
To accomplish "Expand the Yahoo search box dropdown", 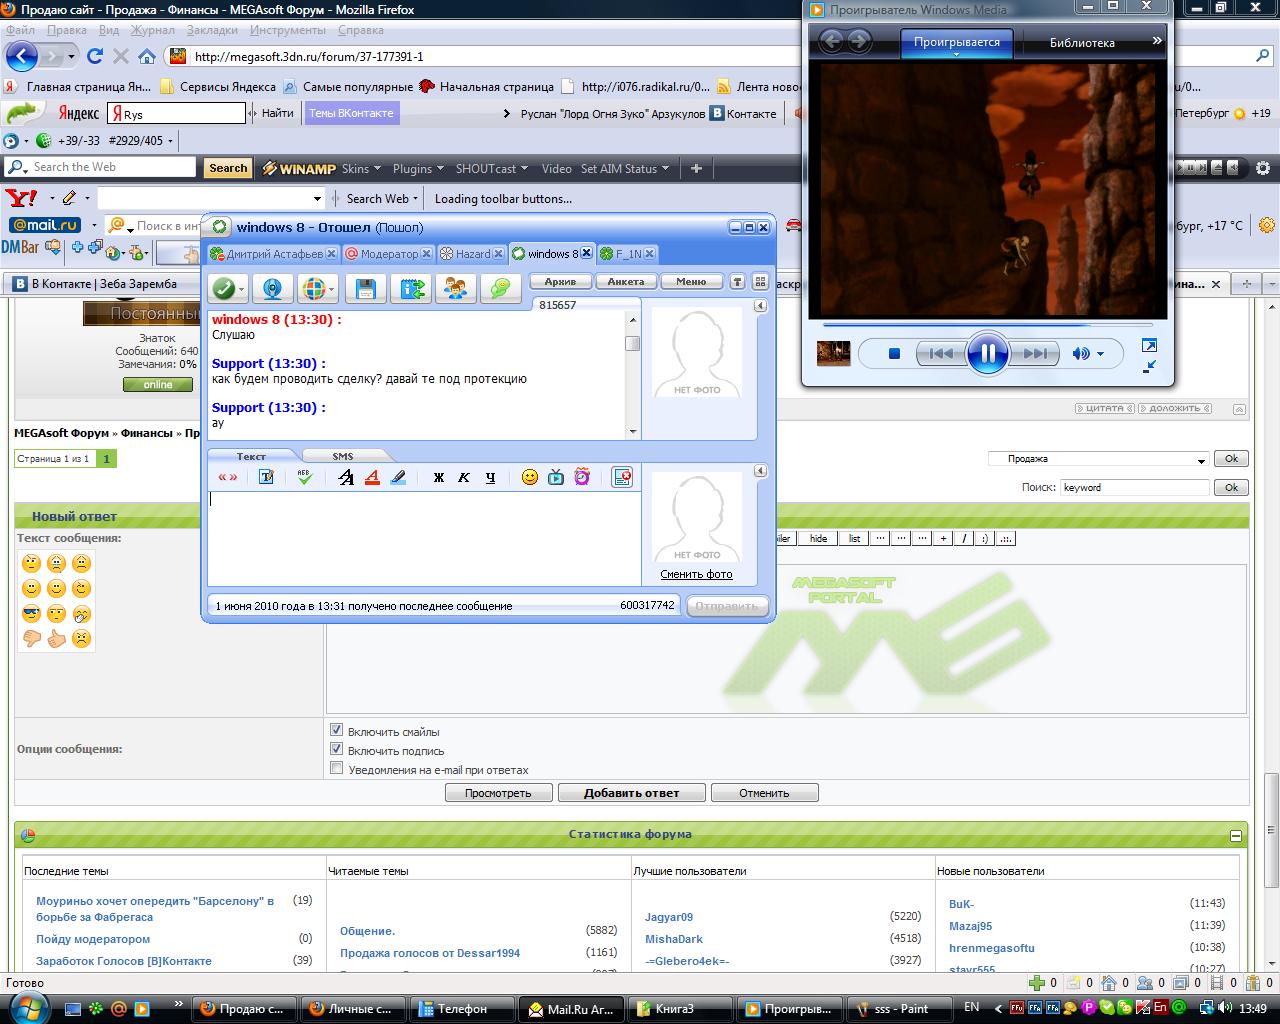I will tap(318, 199).
